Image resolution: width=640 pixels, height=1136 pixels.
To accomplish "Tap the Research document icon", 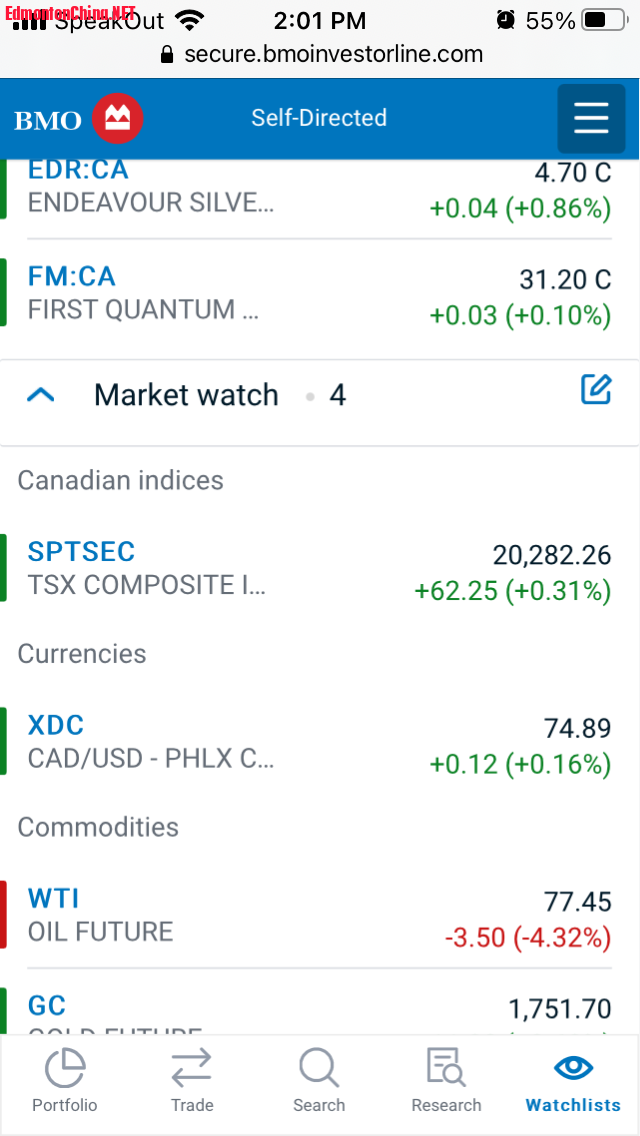I will tap(446, 1068).
